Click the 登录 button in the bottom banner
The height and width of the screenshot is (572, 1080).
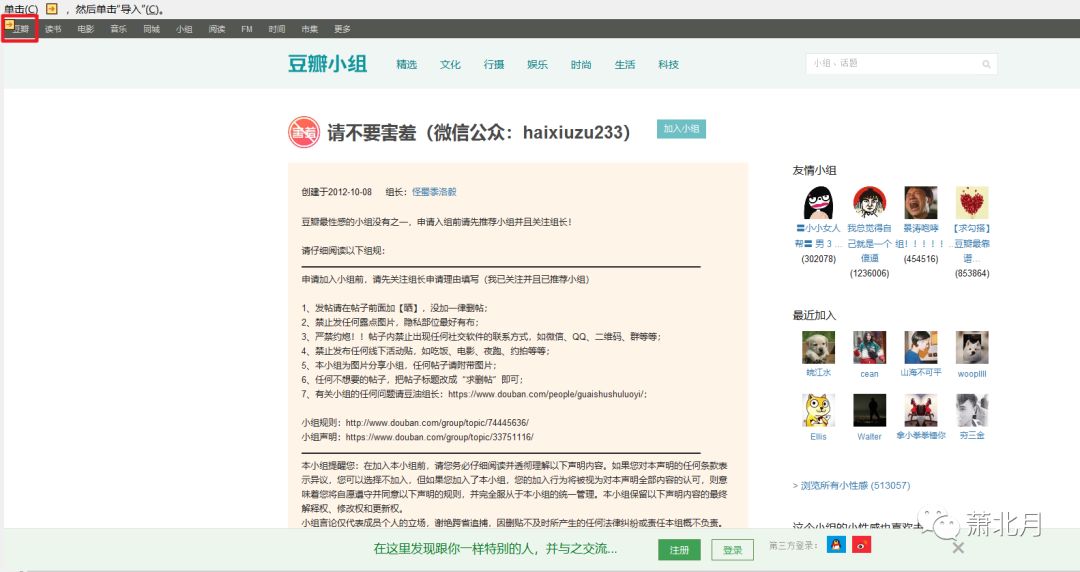pos(733,549)
